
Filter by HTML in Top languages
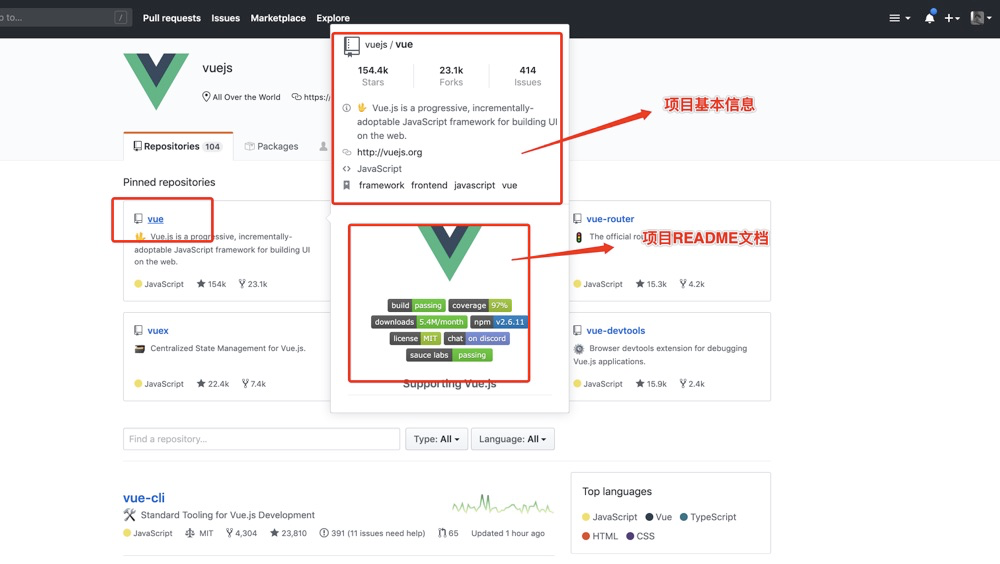pos(599,536)
